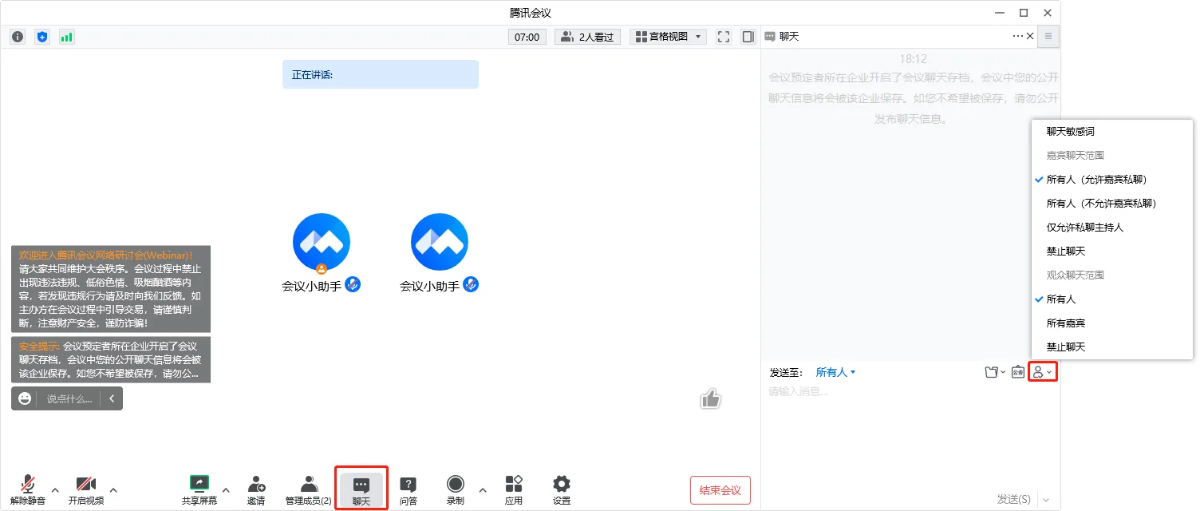This screenshot has height=511, width=1200.
Task: Click the mic icon beside second 会议小助手 name
Action: (x=471, y=285)
